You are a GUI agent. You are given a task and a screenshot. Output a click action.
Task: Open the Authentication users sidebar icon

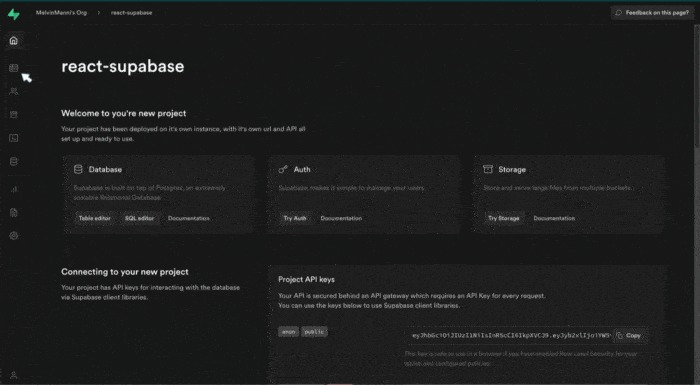14,91
